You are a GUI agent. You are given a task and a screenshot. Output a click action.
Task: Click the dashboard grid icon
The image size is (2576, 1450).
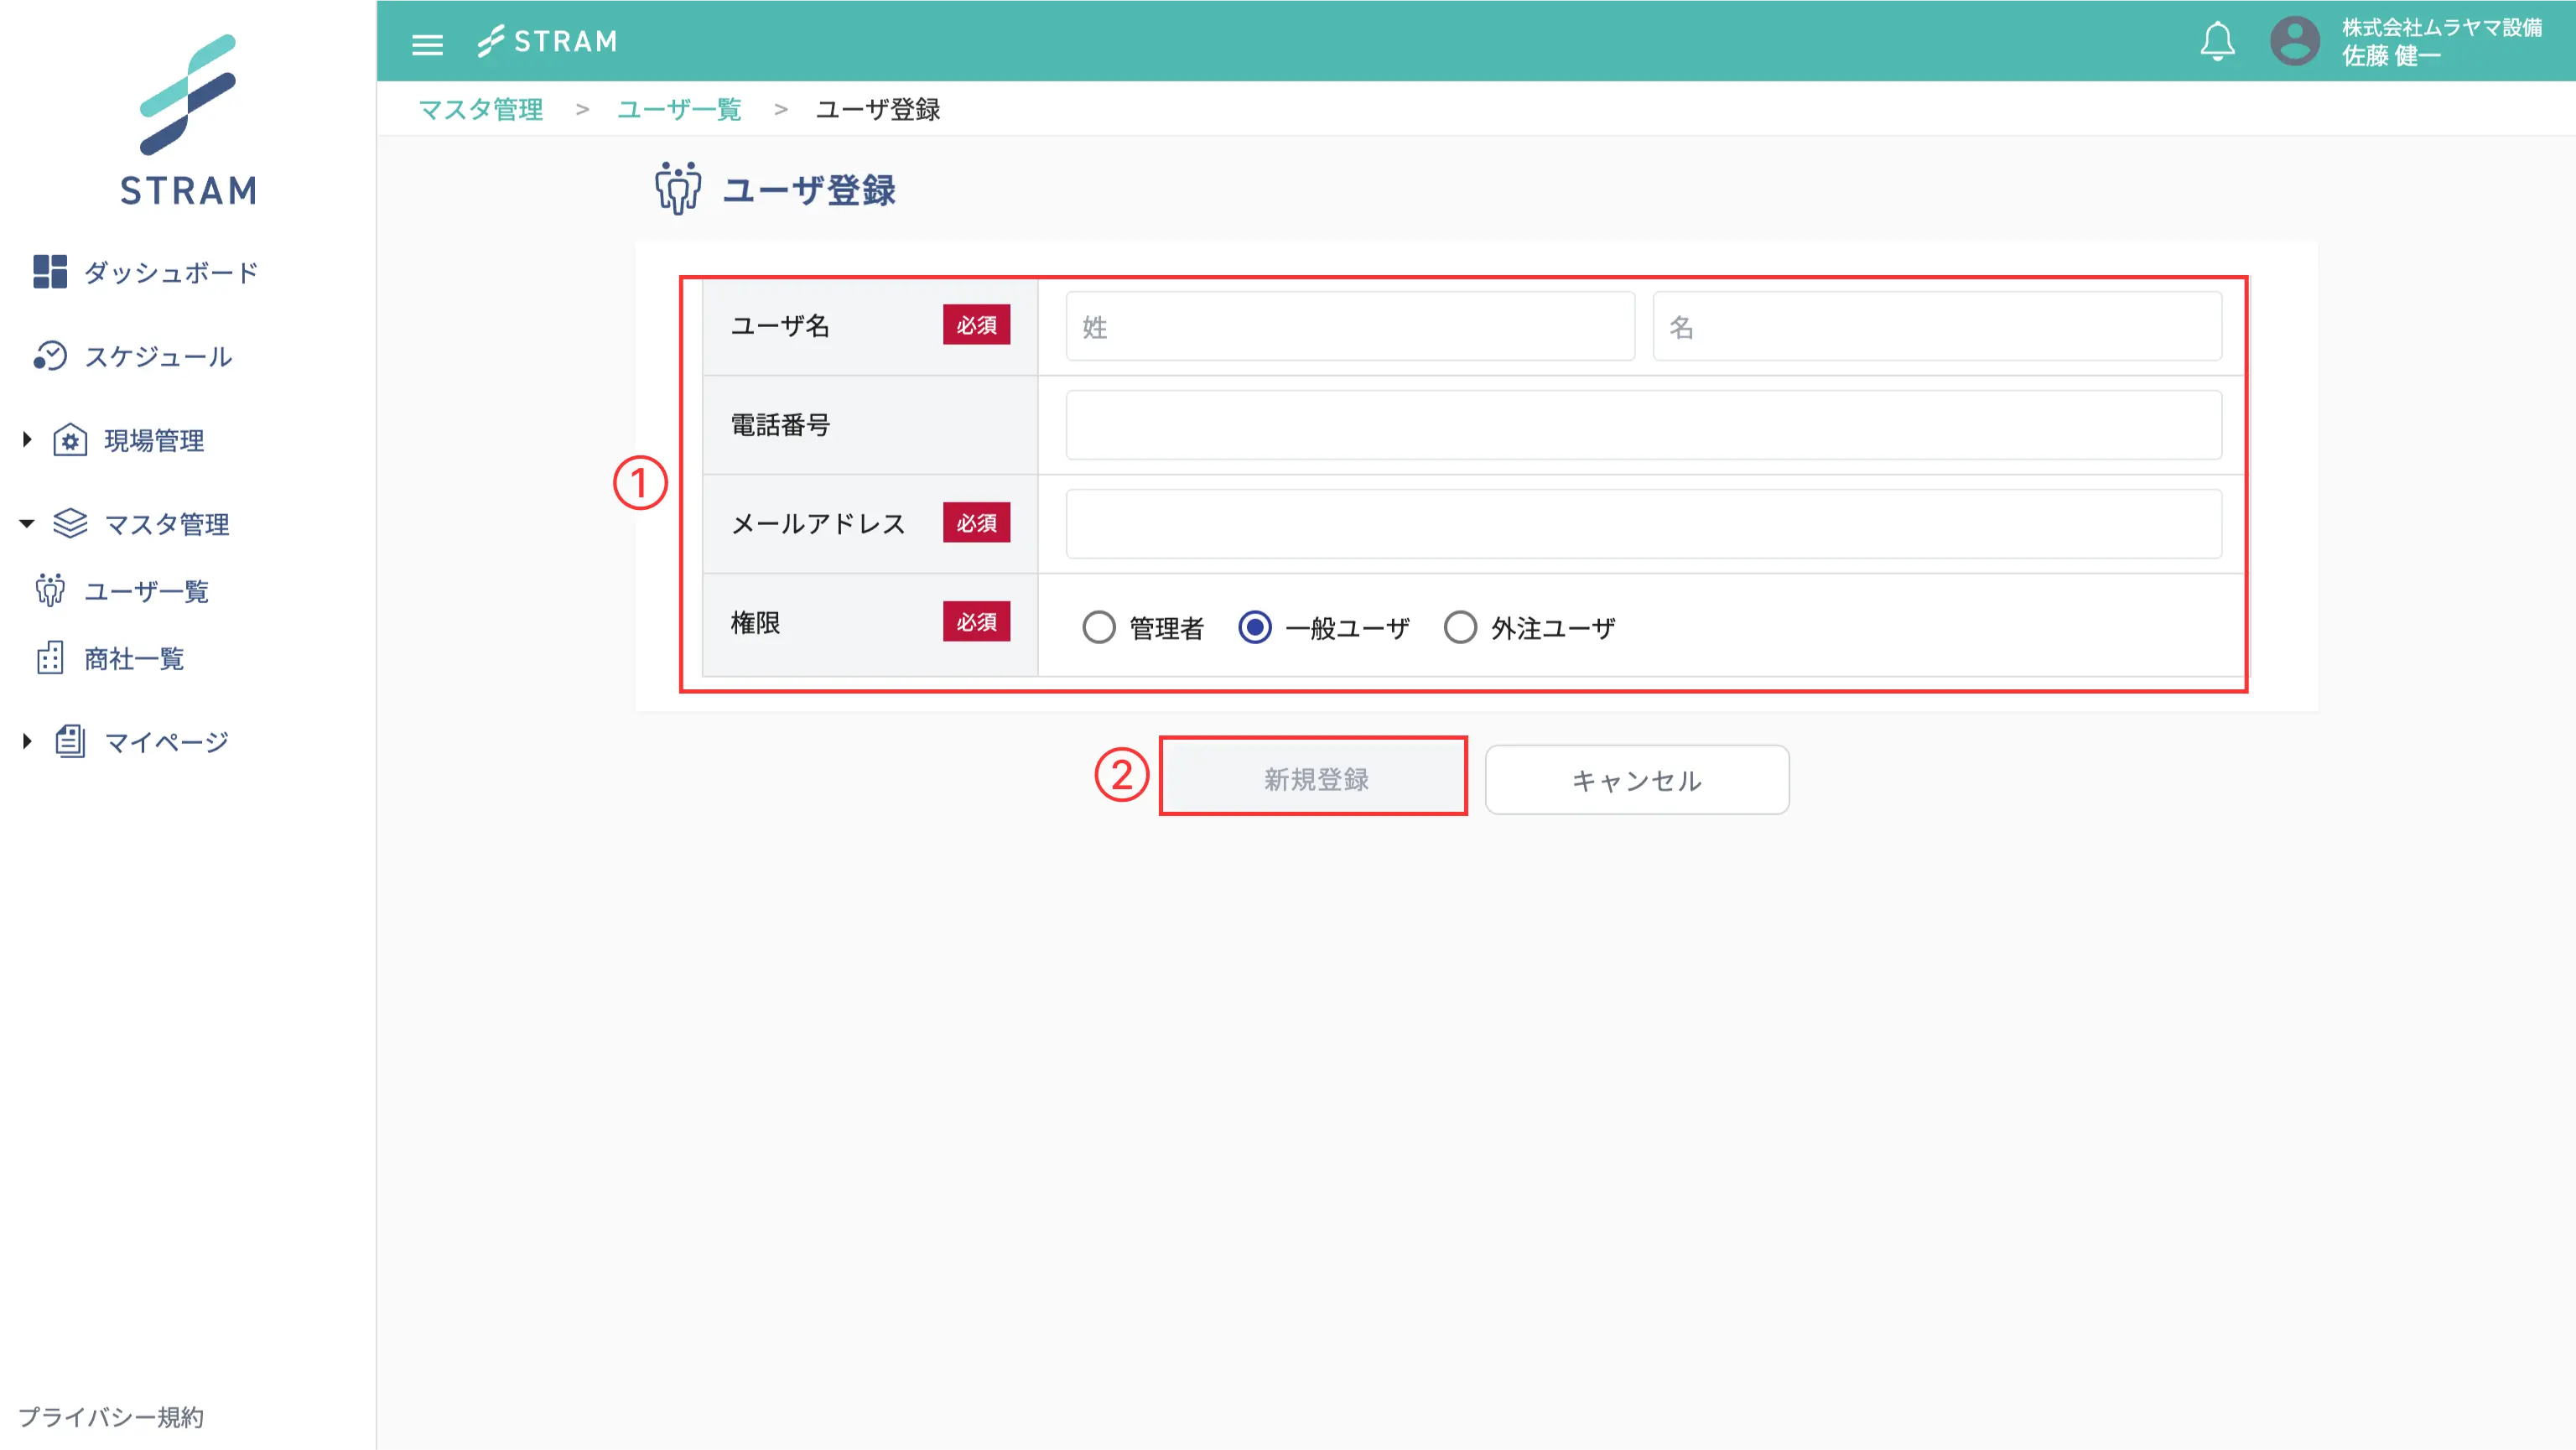pyautogui.click(x=50, y=271)
